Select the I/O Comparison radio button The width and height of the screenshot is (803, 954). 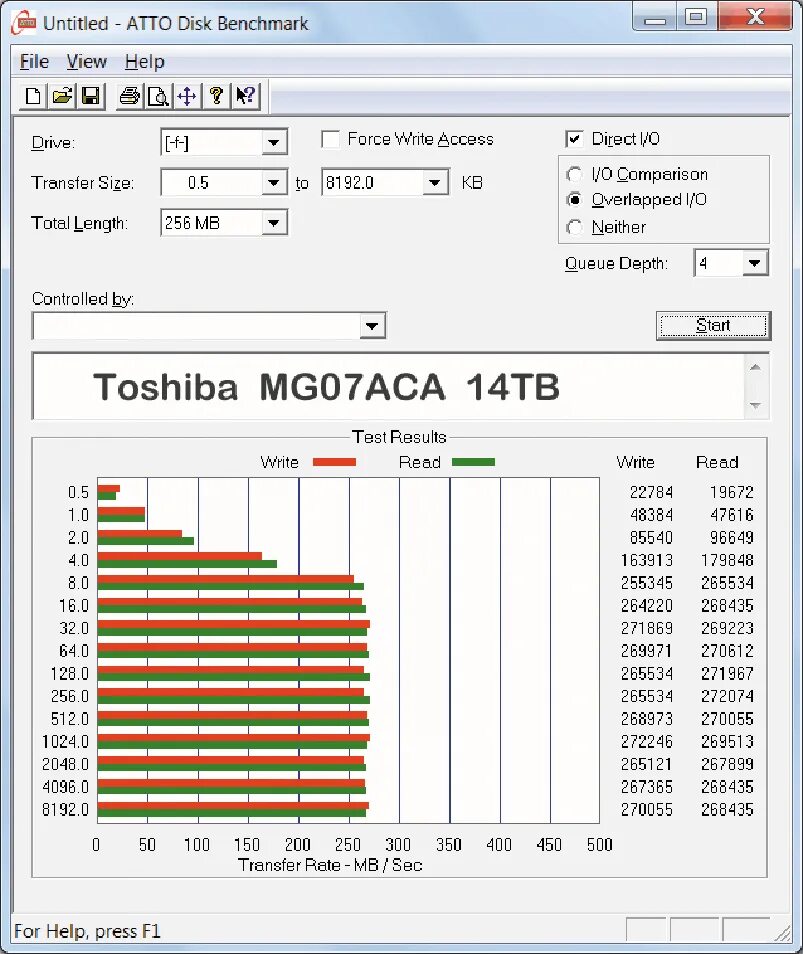coord(574,175)
